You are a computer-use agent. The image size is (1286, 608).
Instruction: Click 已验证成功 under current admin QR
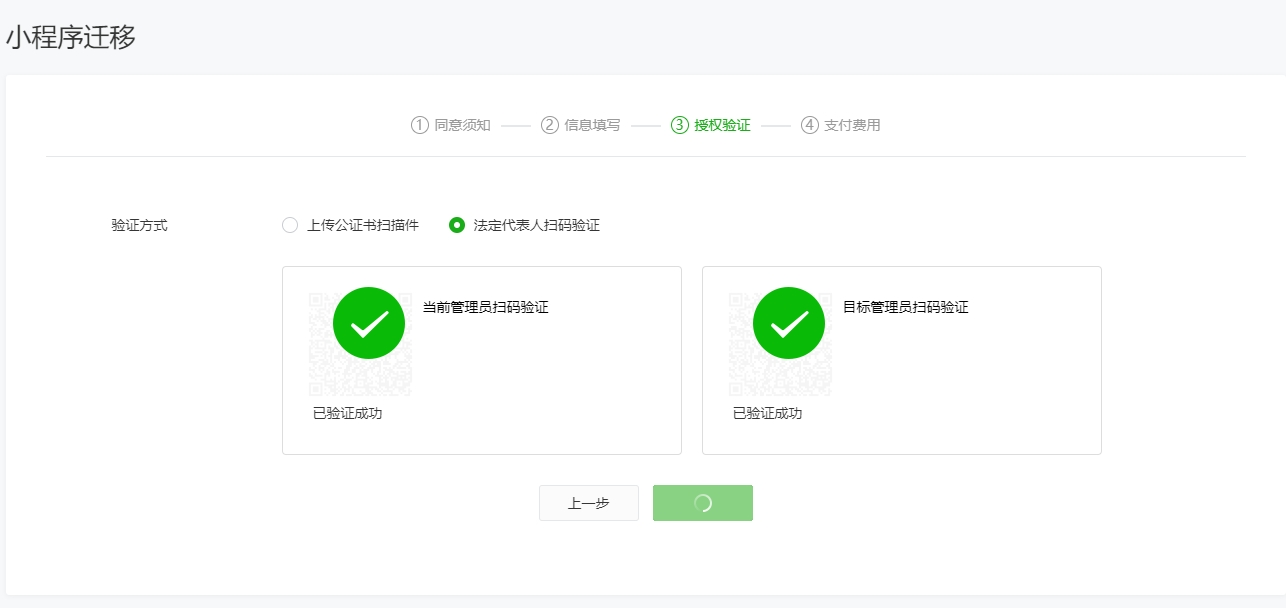pos(347,413)
